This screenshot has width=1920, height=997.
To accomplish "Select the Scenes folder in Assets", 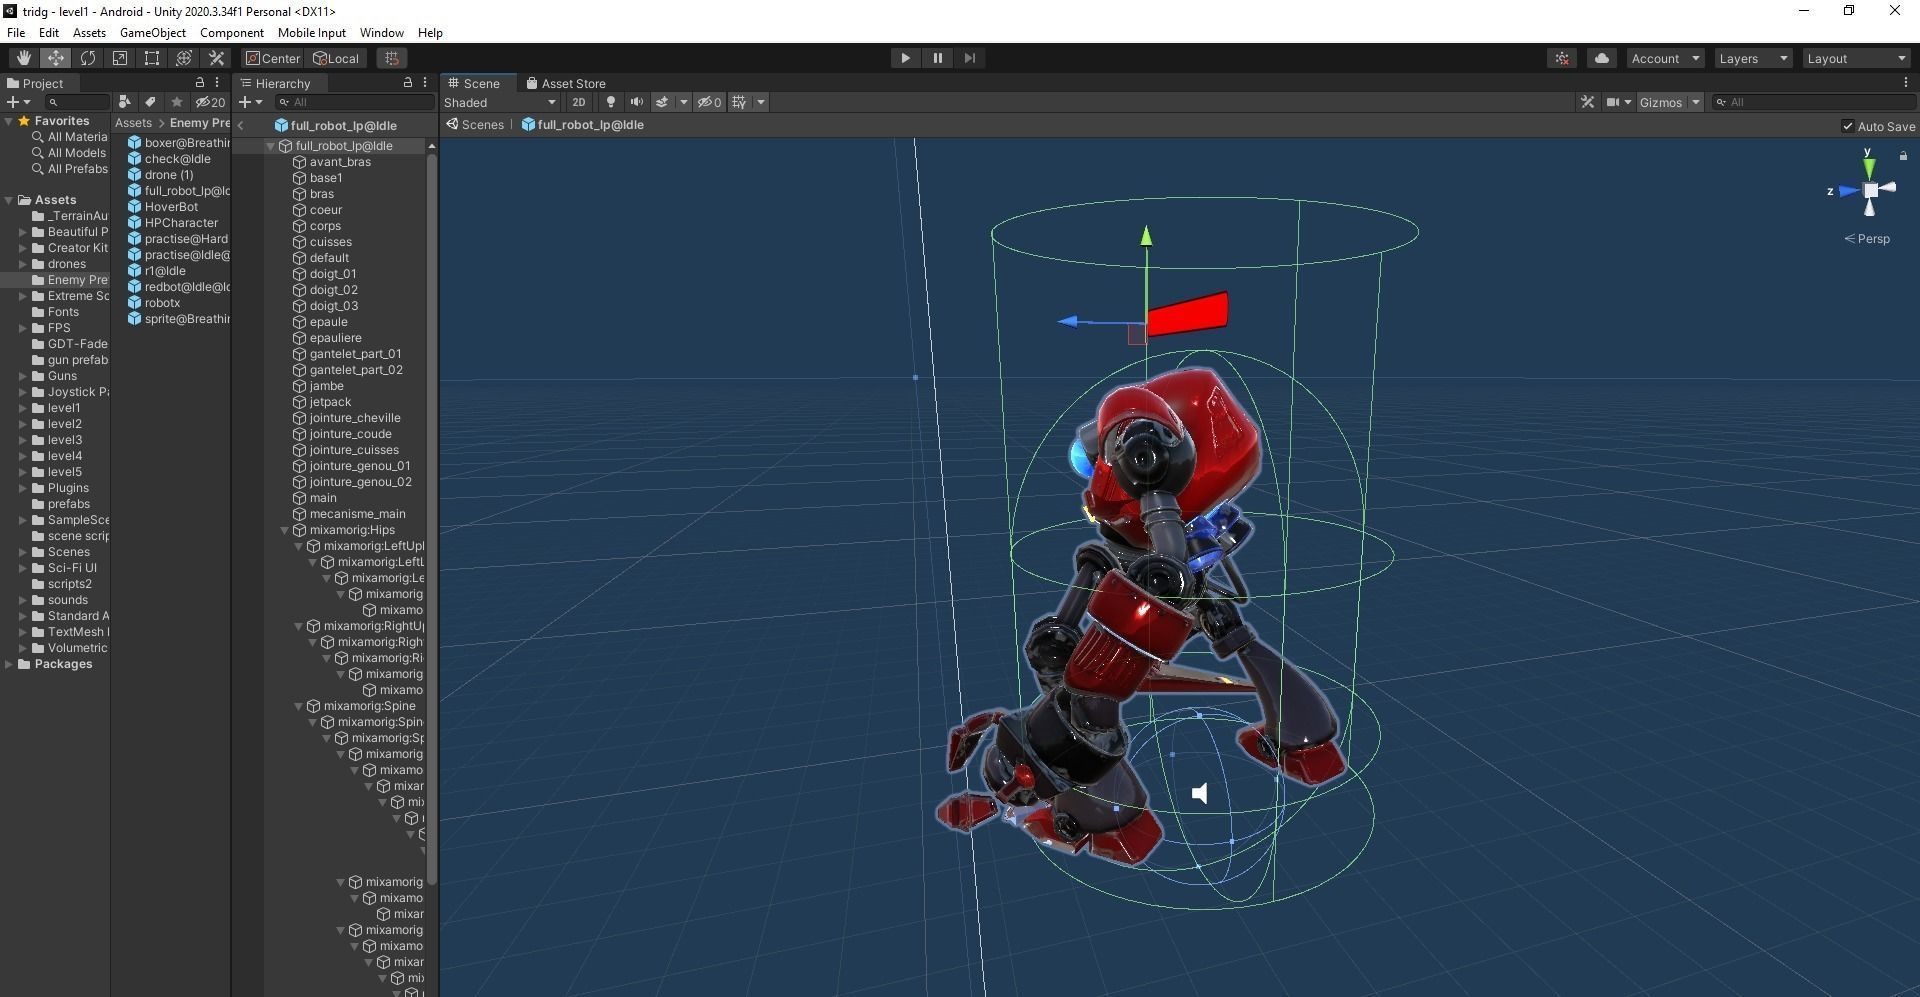I will 68,552.
